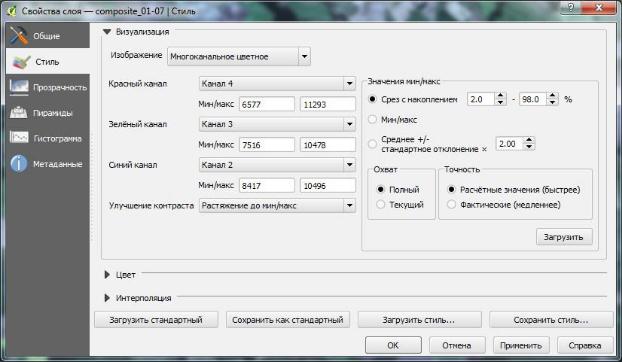Open Метаданные via the info icon
Screen dimensions: 622x362
[19, 164]
